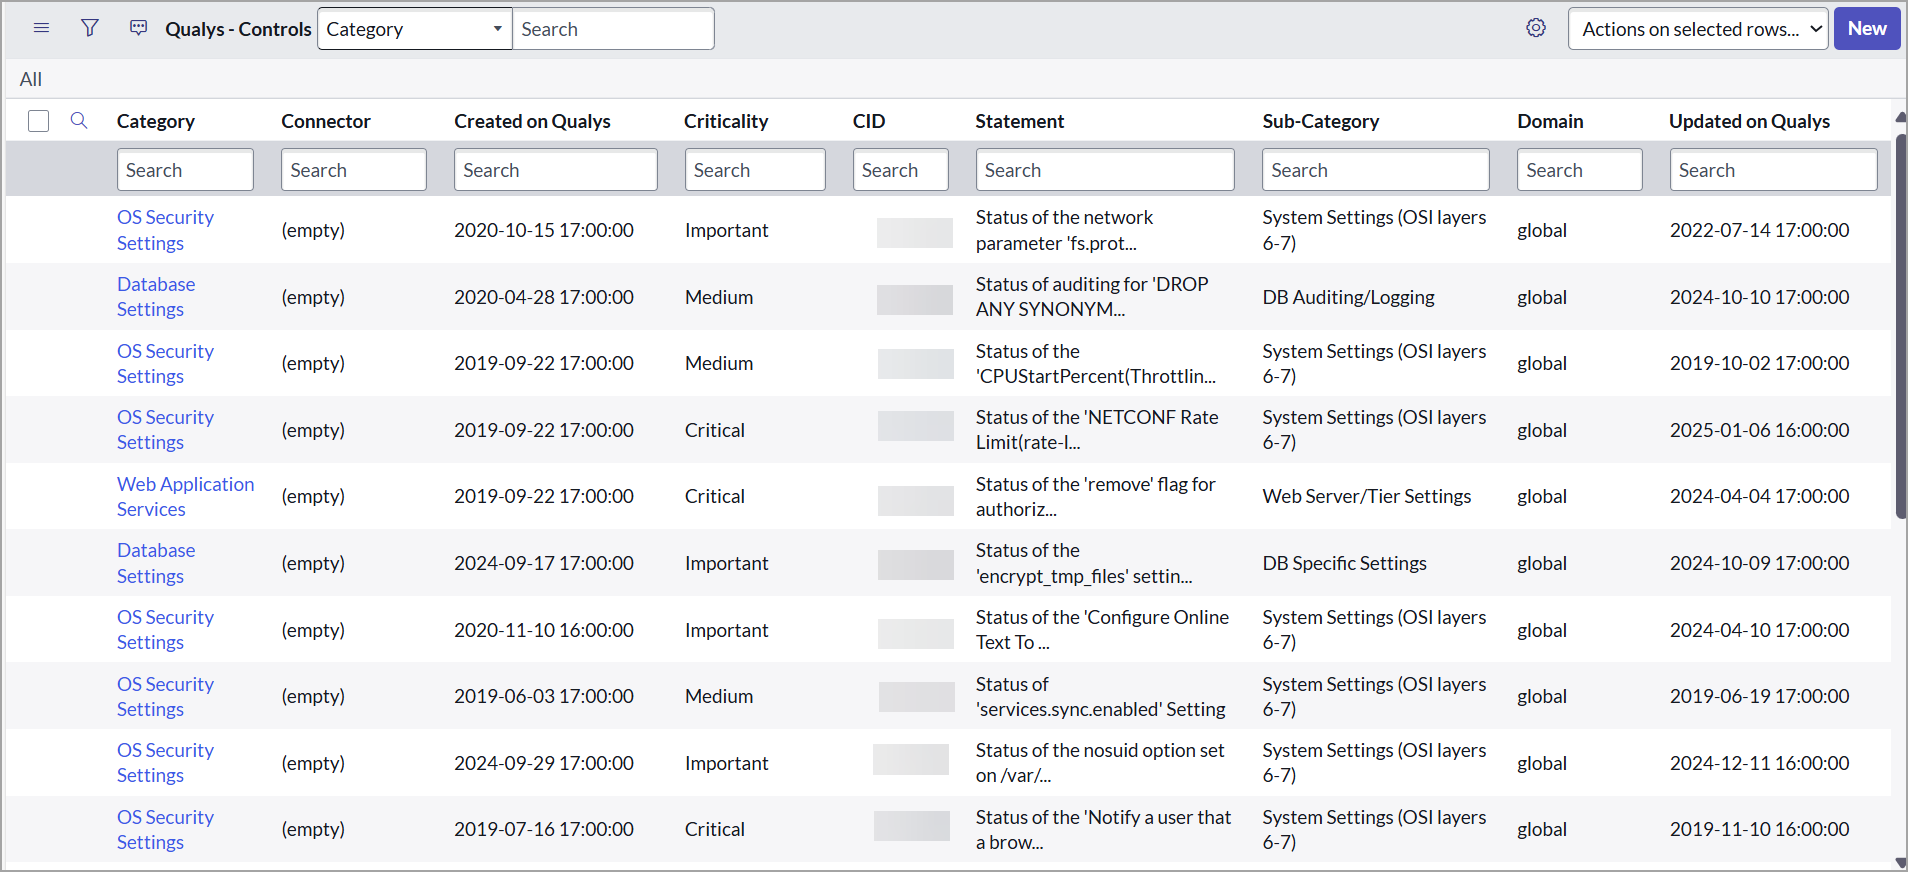
Task: Focus the Statement column search box
Action: click(1105, 170)
